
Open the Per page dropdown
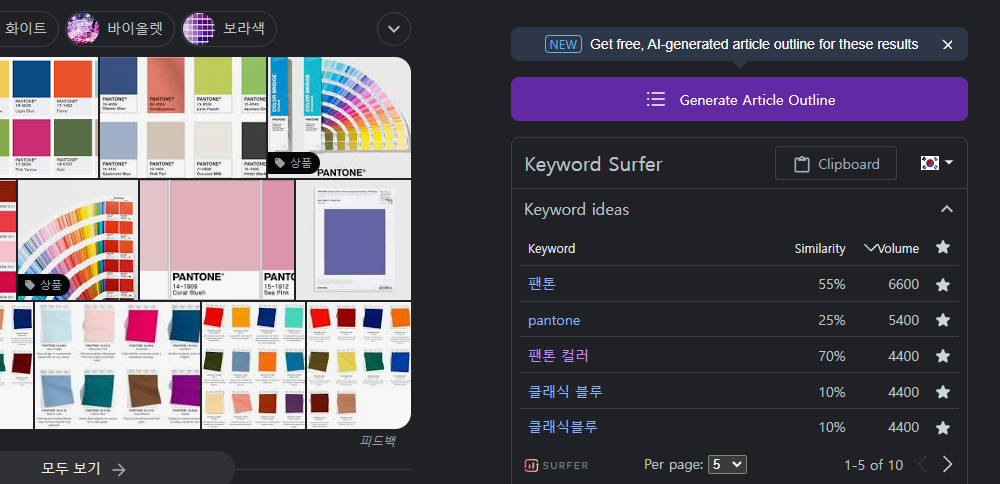(x=727, y=464)
